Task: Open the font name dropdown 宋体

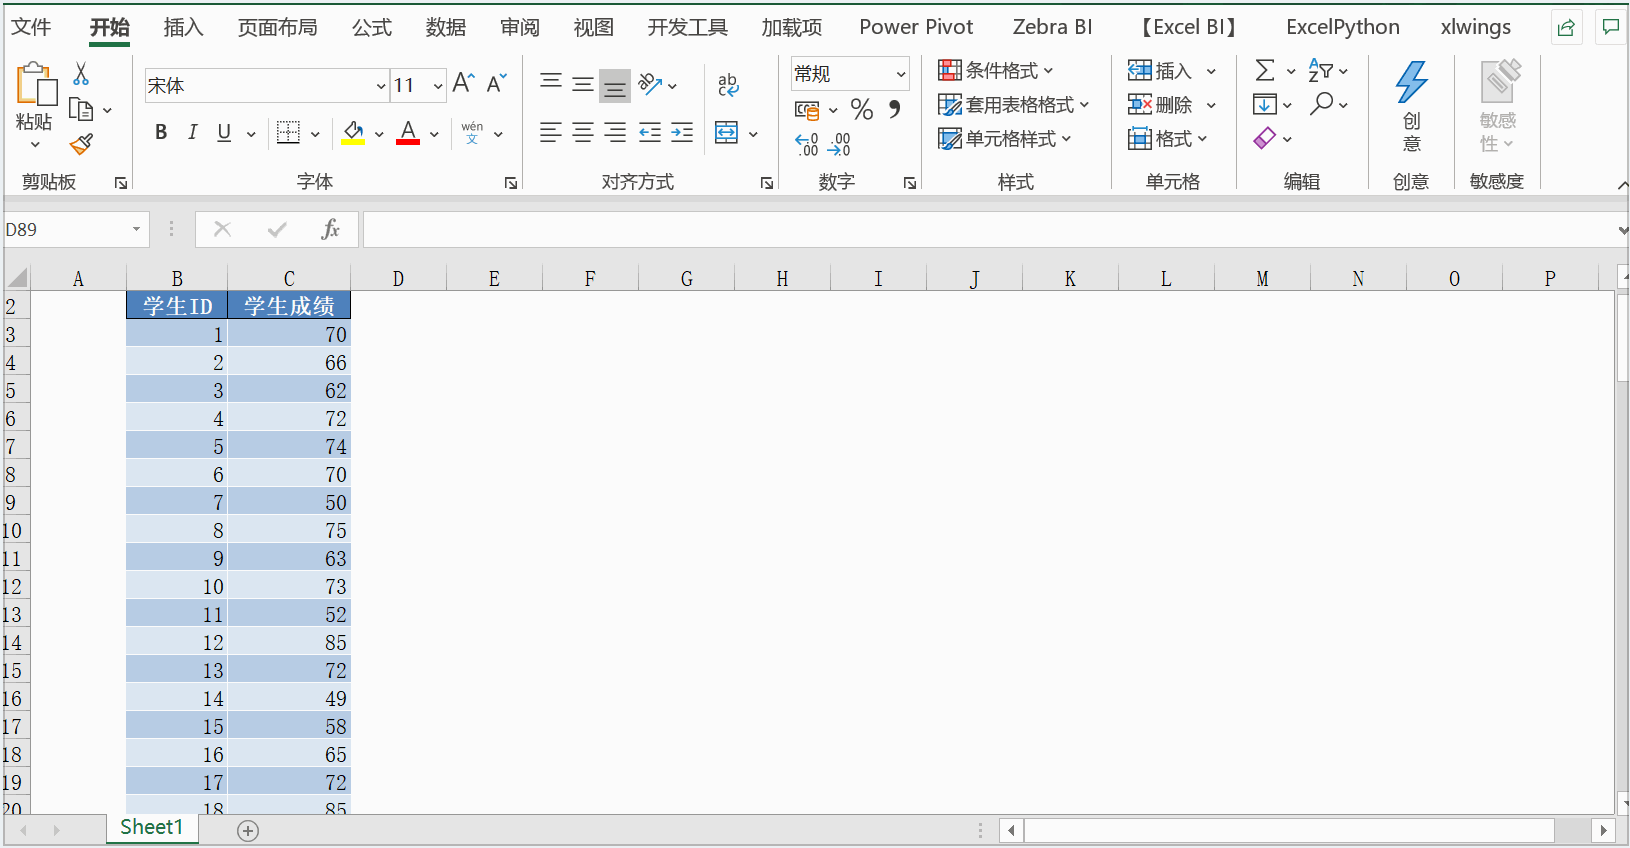Action: (381, 86)
